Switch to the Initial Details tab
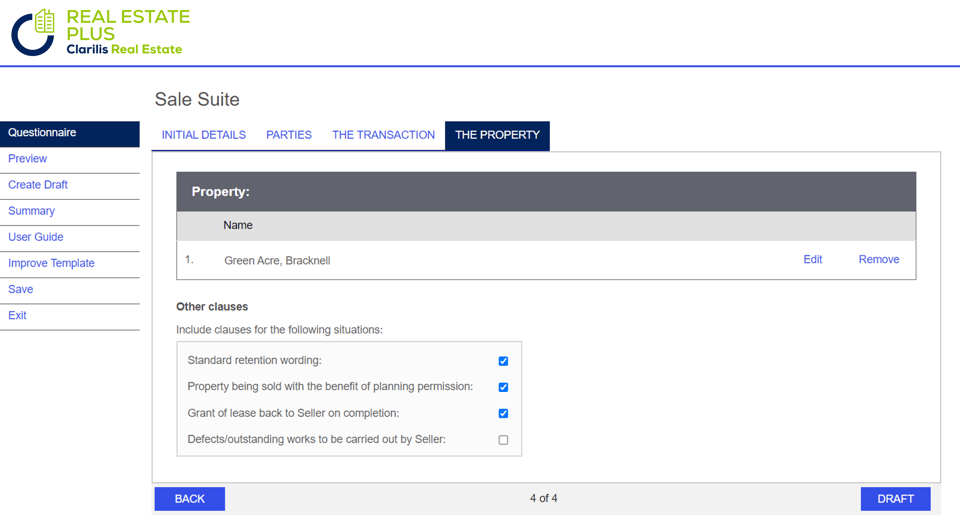This screenshot has width=960, height=522. (204, 135)
